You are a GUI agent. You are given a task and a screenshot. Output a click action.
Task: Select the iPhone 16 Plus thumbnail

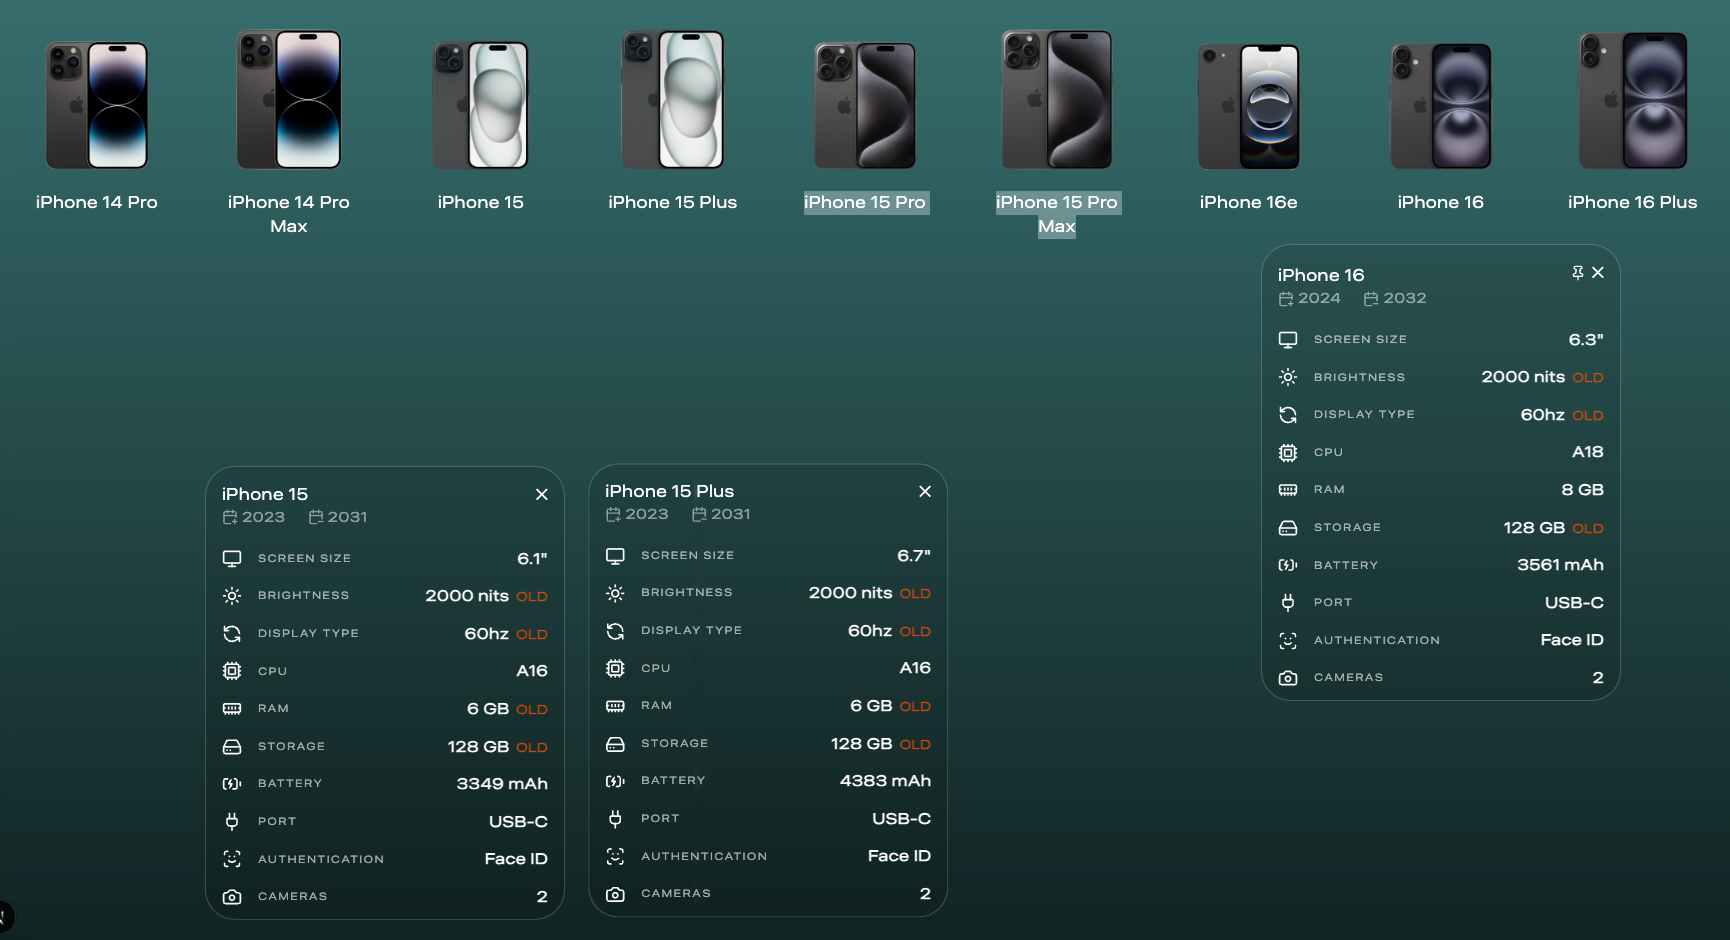point(1632,102)
